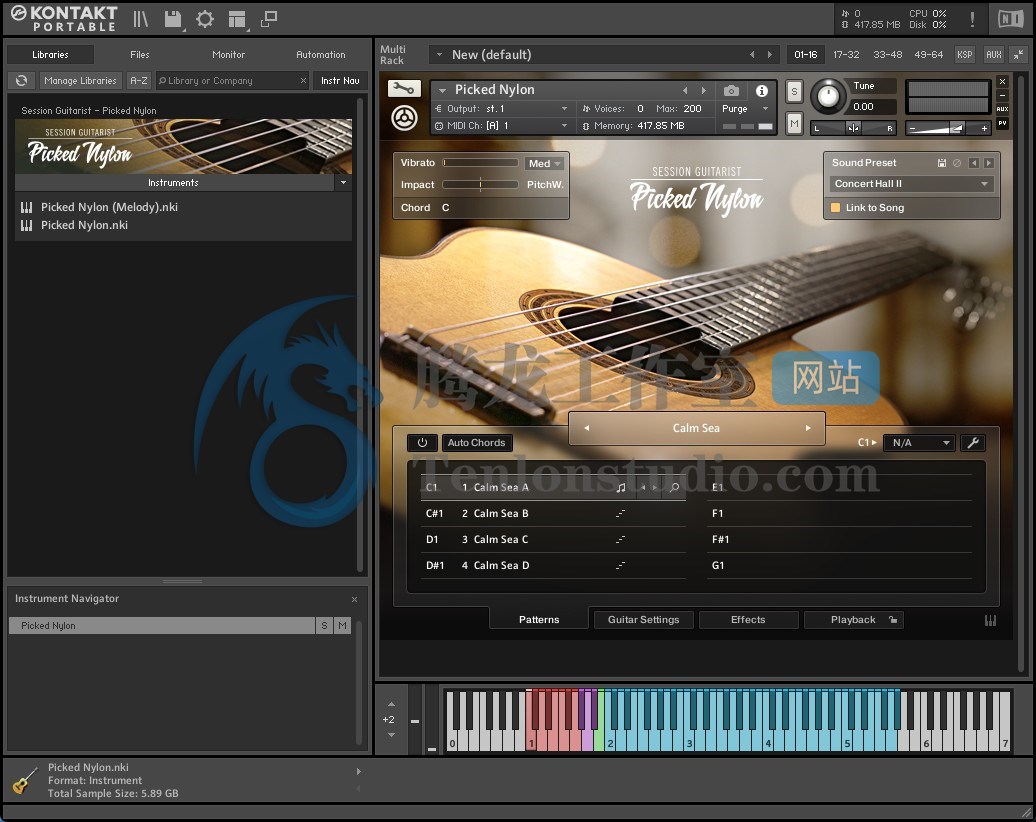Click the round NI Kontakt logo under wrench

click(404, 118)
